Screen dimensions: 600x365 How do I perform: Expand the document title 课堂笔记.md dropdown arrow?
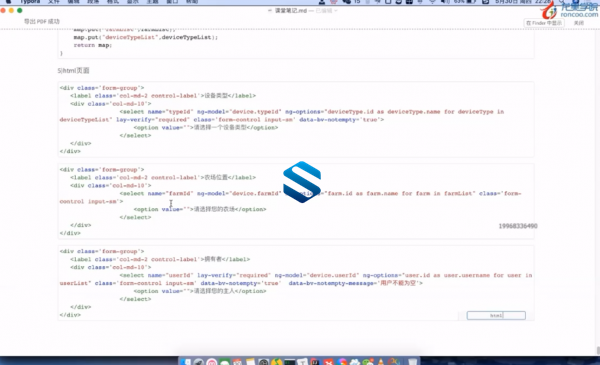click(336, 11)
